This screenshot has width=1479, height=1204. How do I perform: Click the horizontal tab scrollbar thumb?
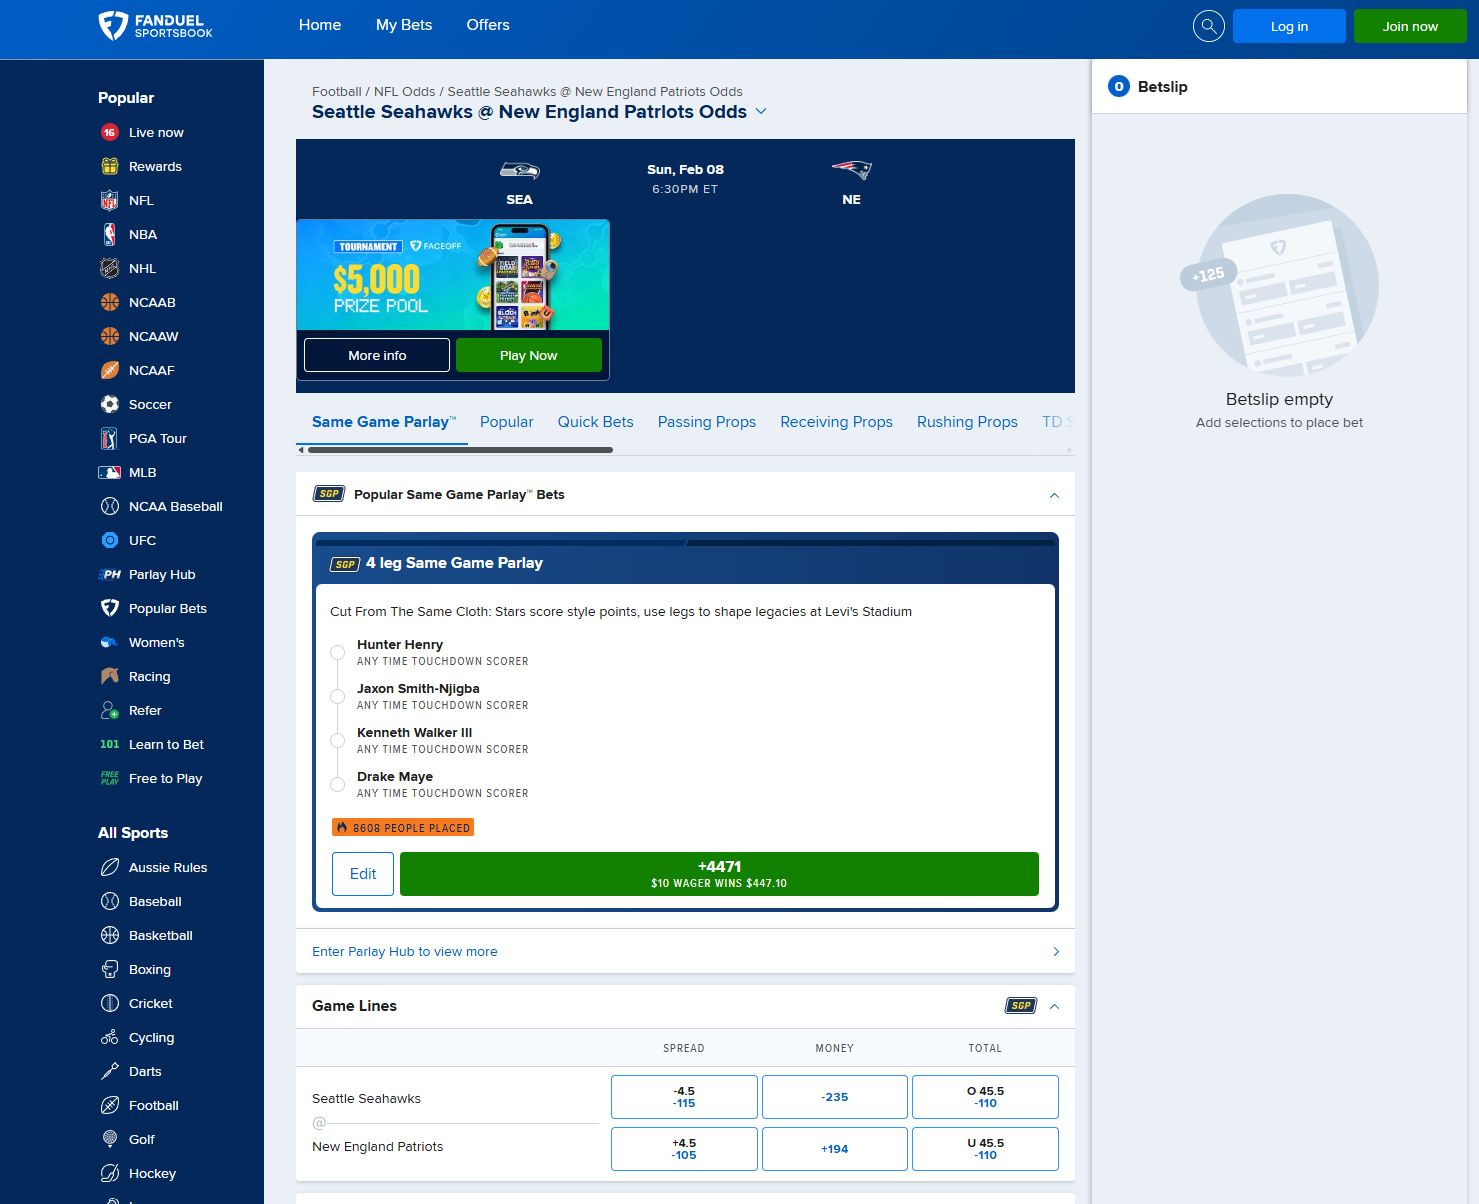[x=460, y=450]
